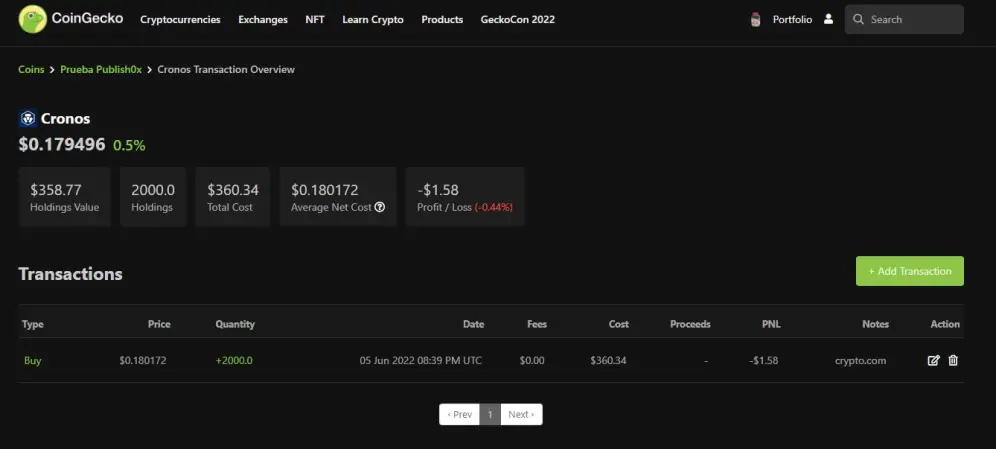996x449 pixels.
Task: Open the candy jar icon beside Portfolio
Action: [x=755, y=20]
